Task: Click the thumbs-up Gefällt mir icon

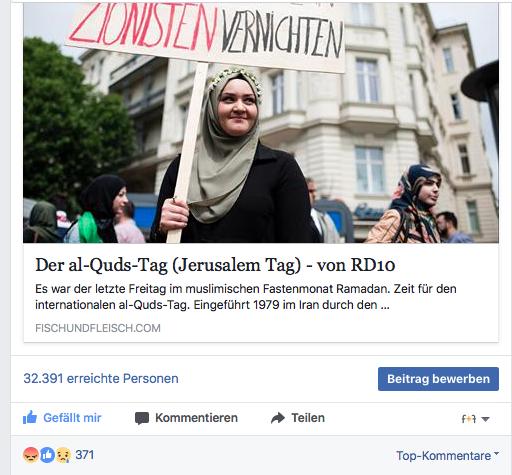Action: click(30, 417)
